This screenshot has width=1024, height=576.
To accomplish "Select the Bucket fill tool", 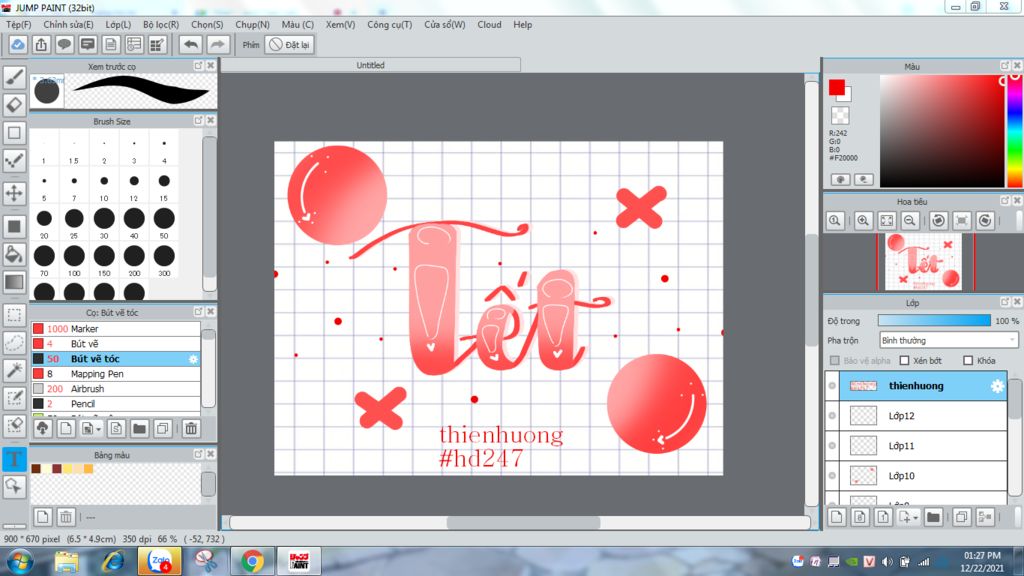I will click(x=14, y=254).
